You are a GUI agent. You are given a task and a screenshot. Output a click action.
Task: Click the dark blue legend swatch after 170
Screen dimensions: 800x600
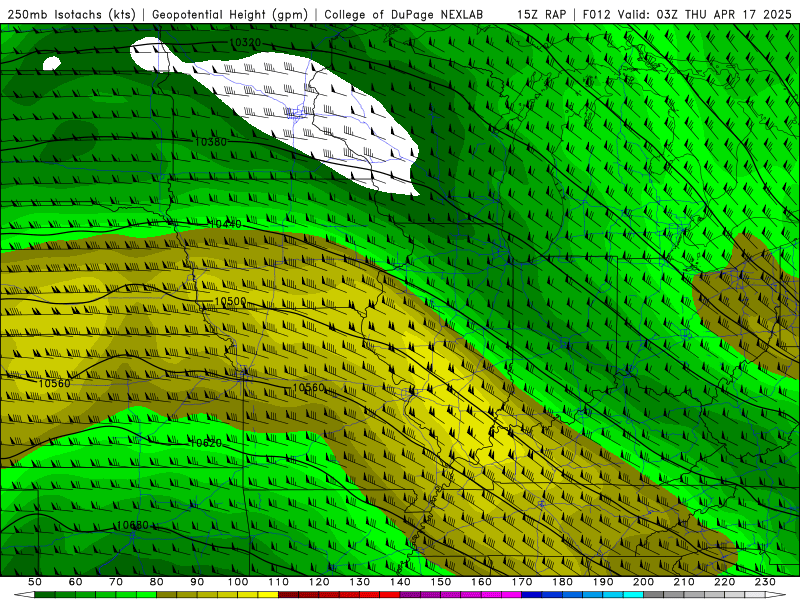[532, 595]
